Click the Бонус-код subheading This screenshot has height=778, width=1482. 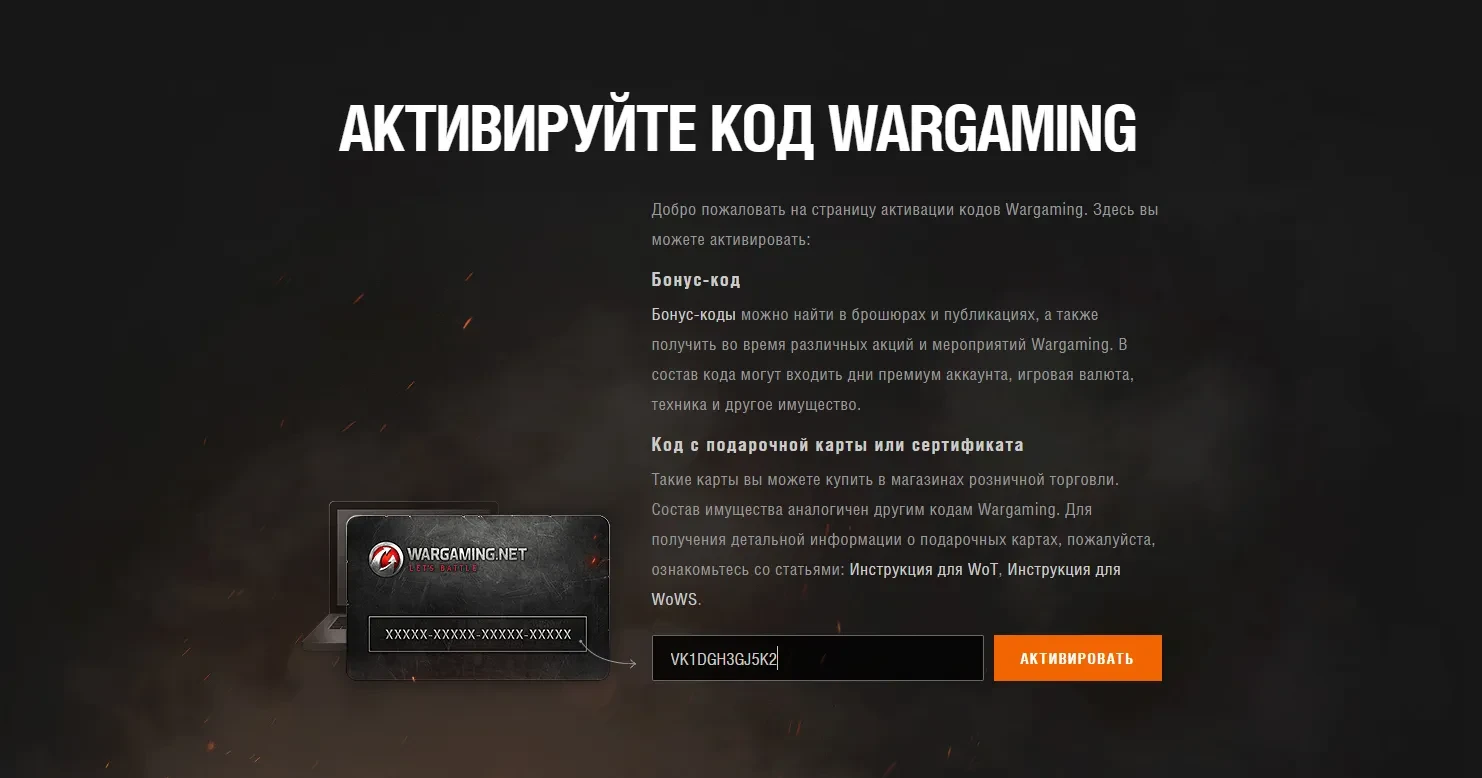pos(696,279)
